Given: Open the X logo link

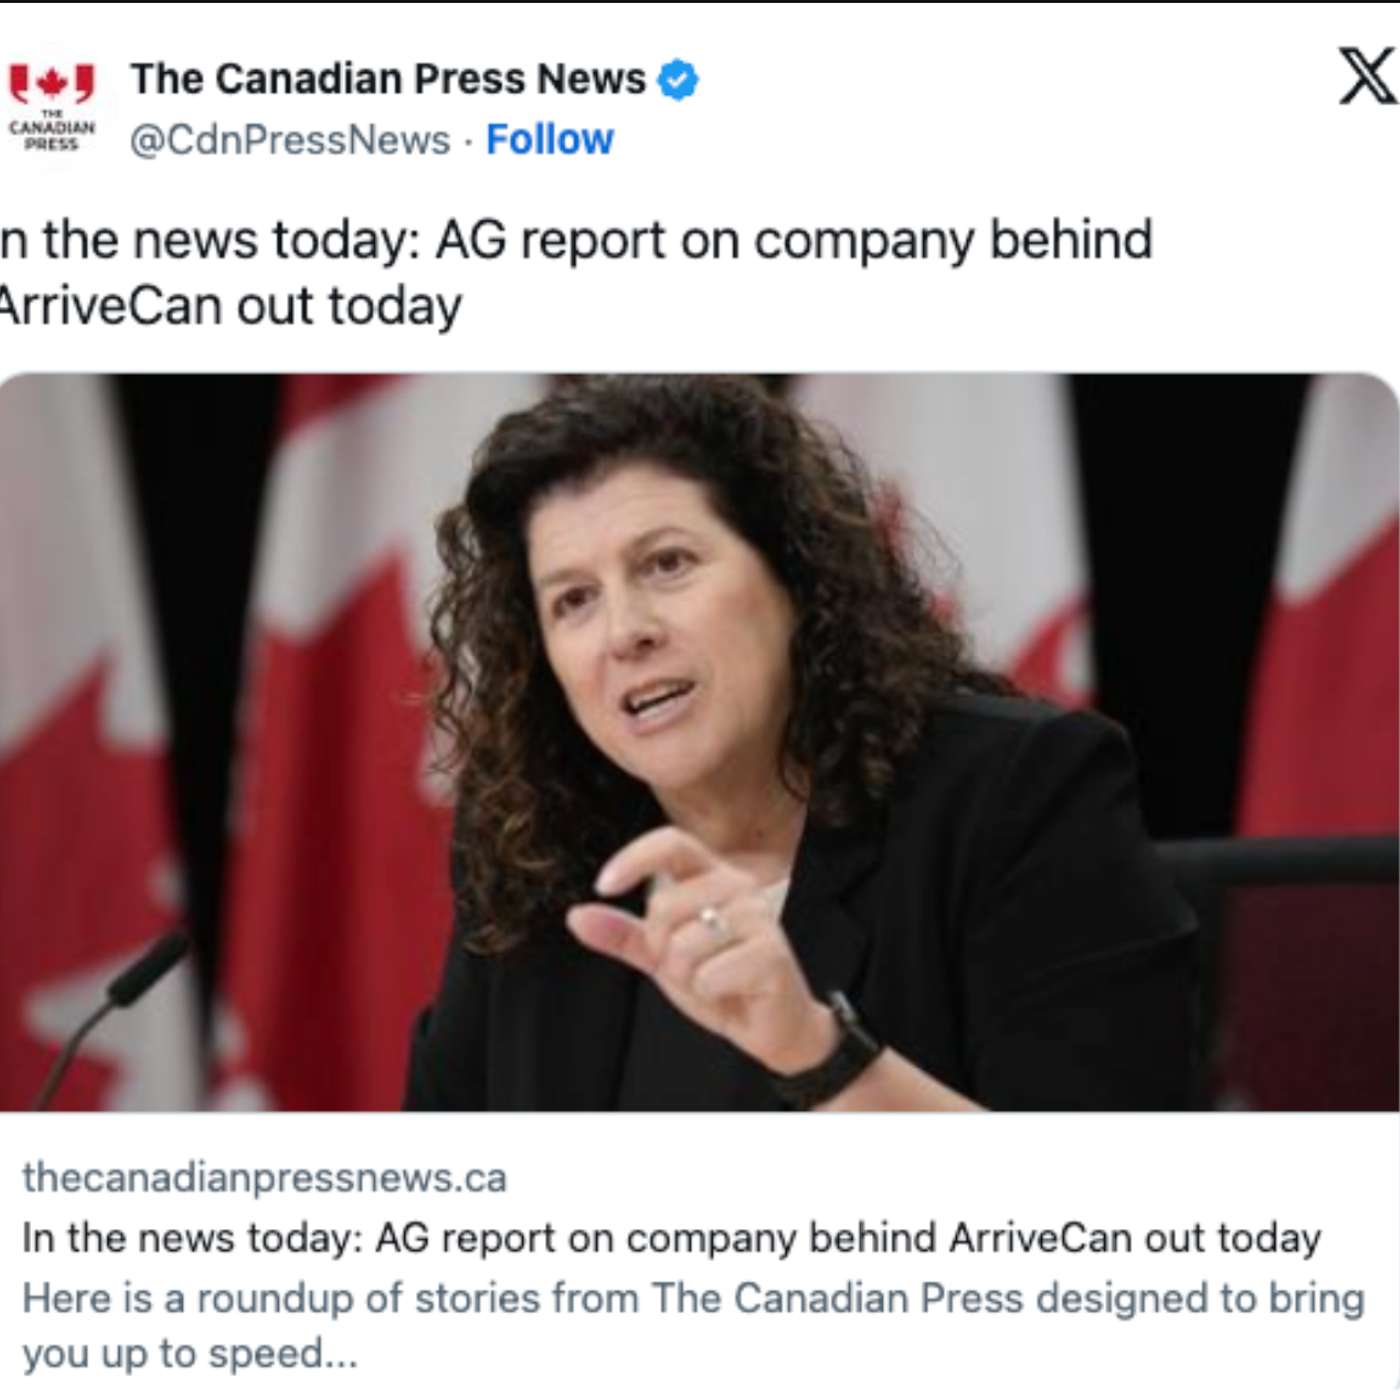Looking at the screenshot, I should click(1367, 77).
